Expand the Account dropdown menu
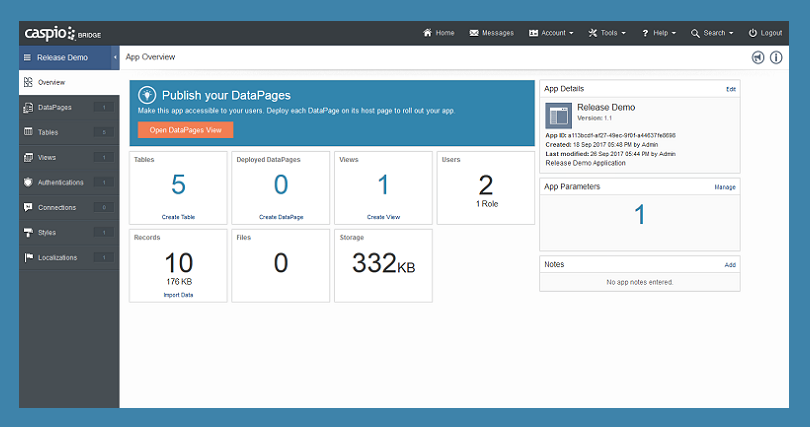The image size is (810, 427). pyautogui.click(x=551, y=33)
